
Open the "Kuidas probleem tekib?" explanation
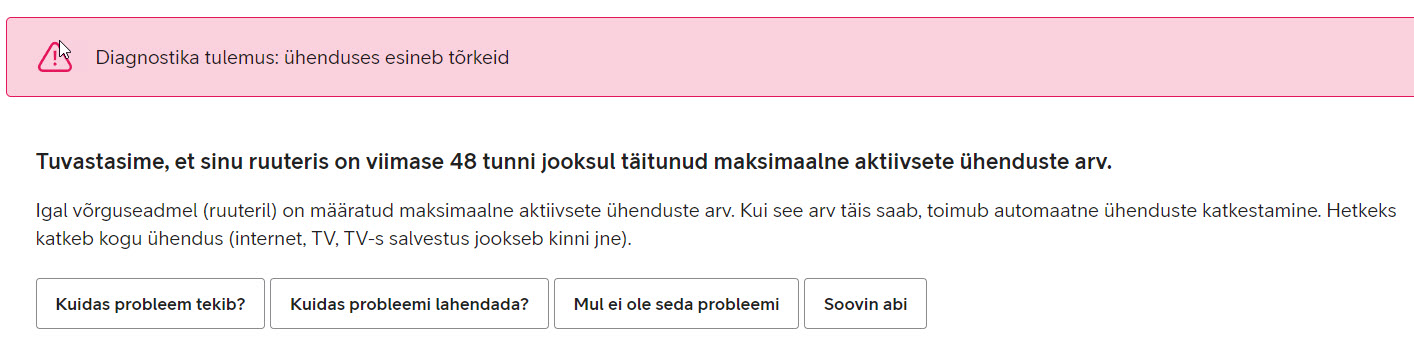click(x=150, y=304)
